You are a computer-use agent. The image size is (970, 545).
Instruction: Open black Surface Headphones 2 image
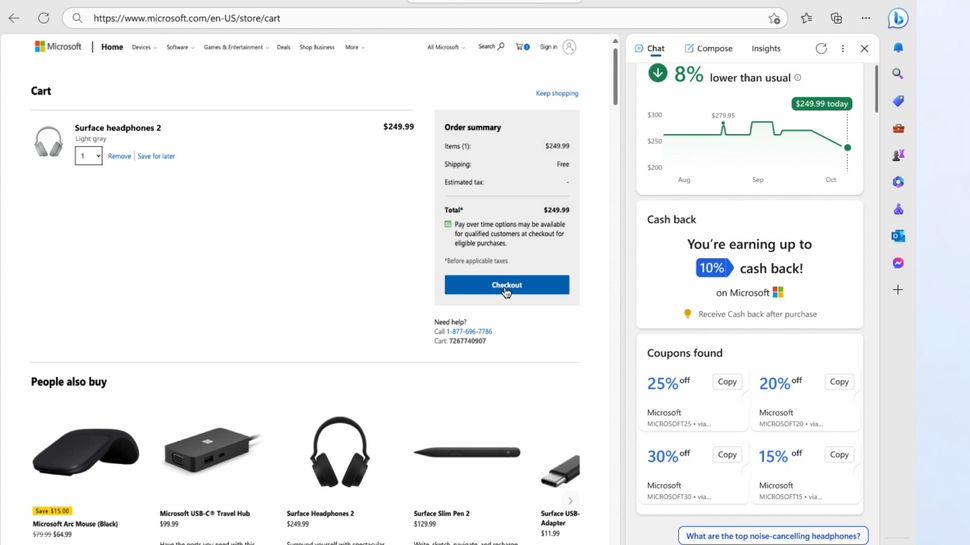point(340,452)
